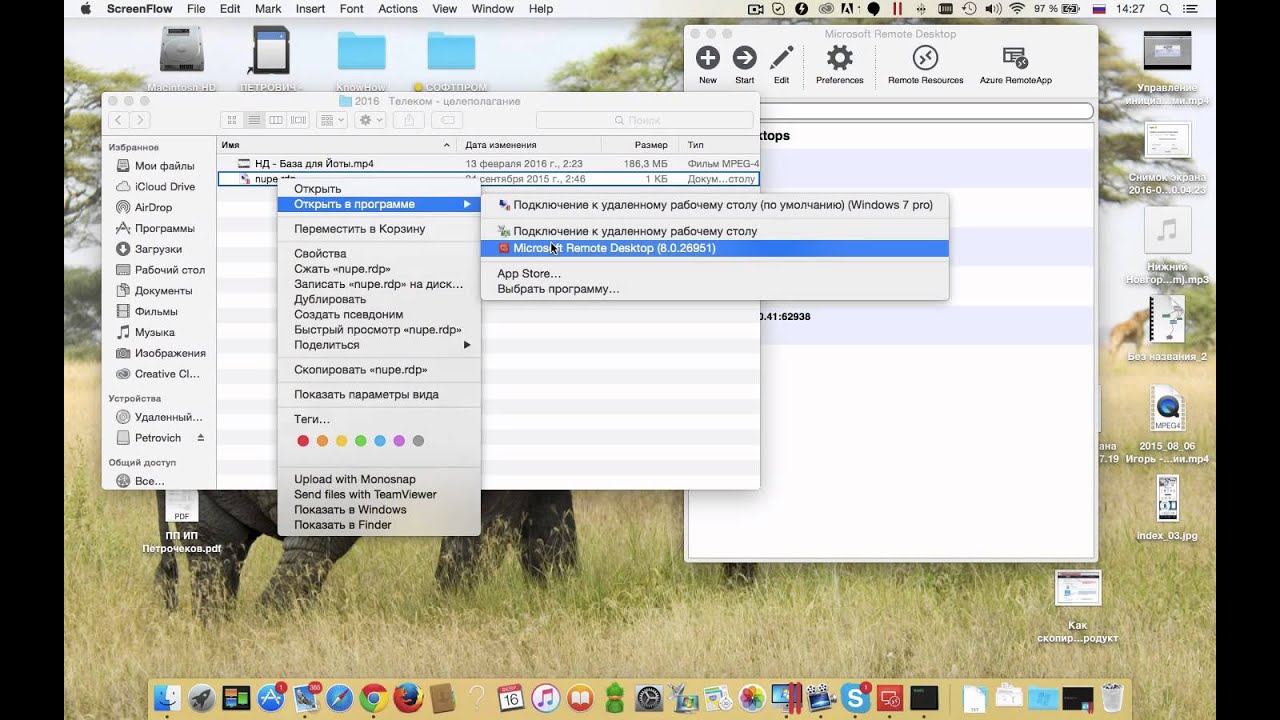Click the Finder Share toolbar button
This screenshot has height=720, width=1280.
407,120
